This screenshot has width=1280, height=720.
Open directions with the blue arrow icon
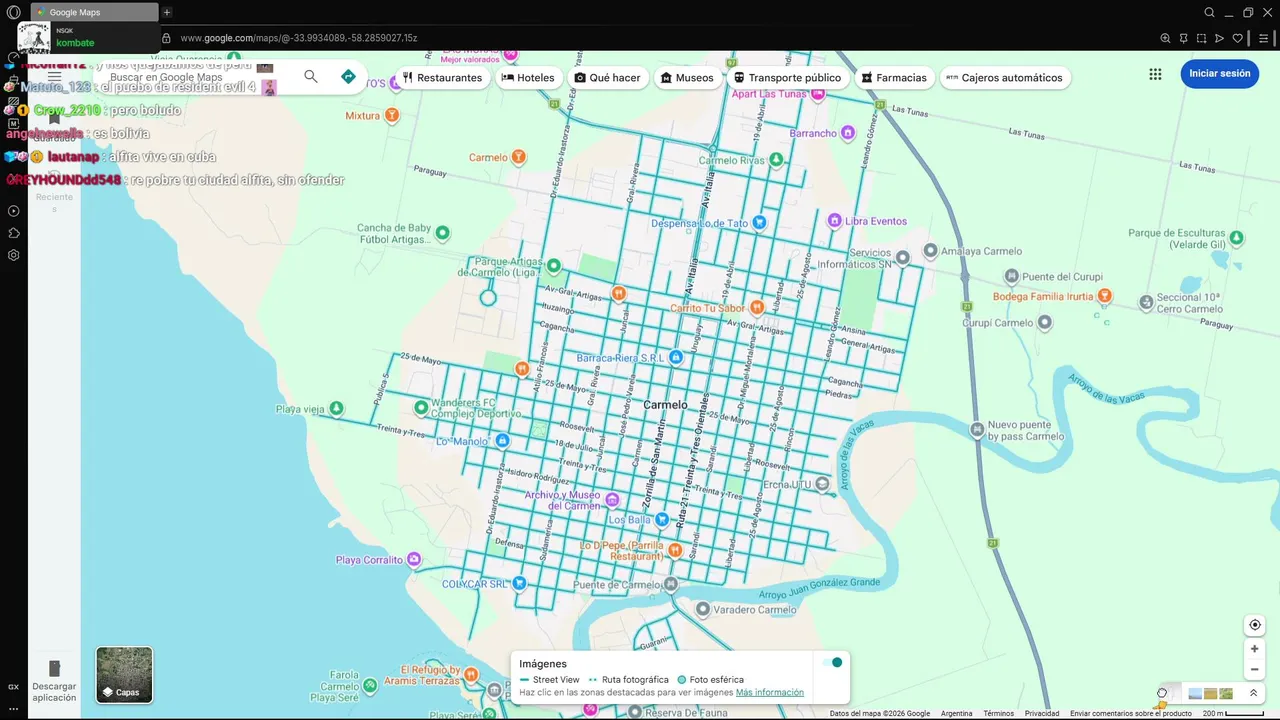click(x=348, y=77)
